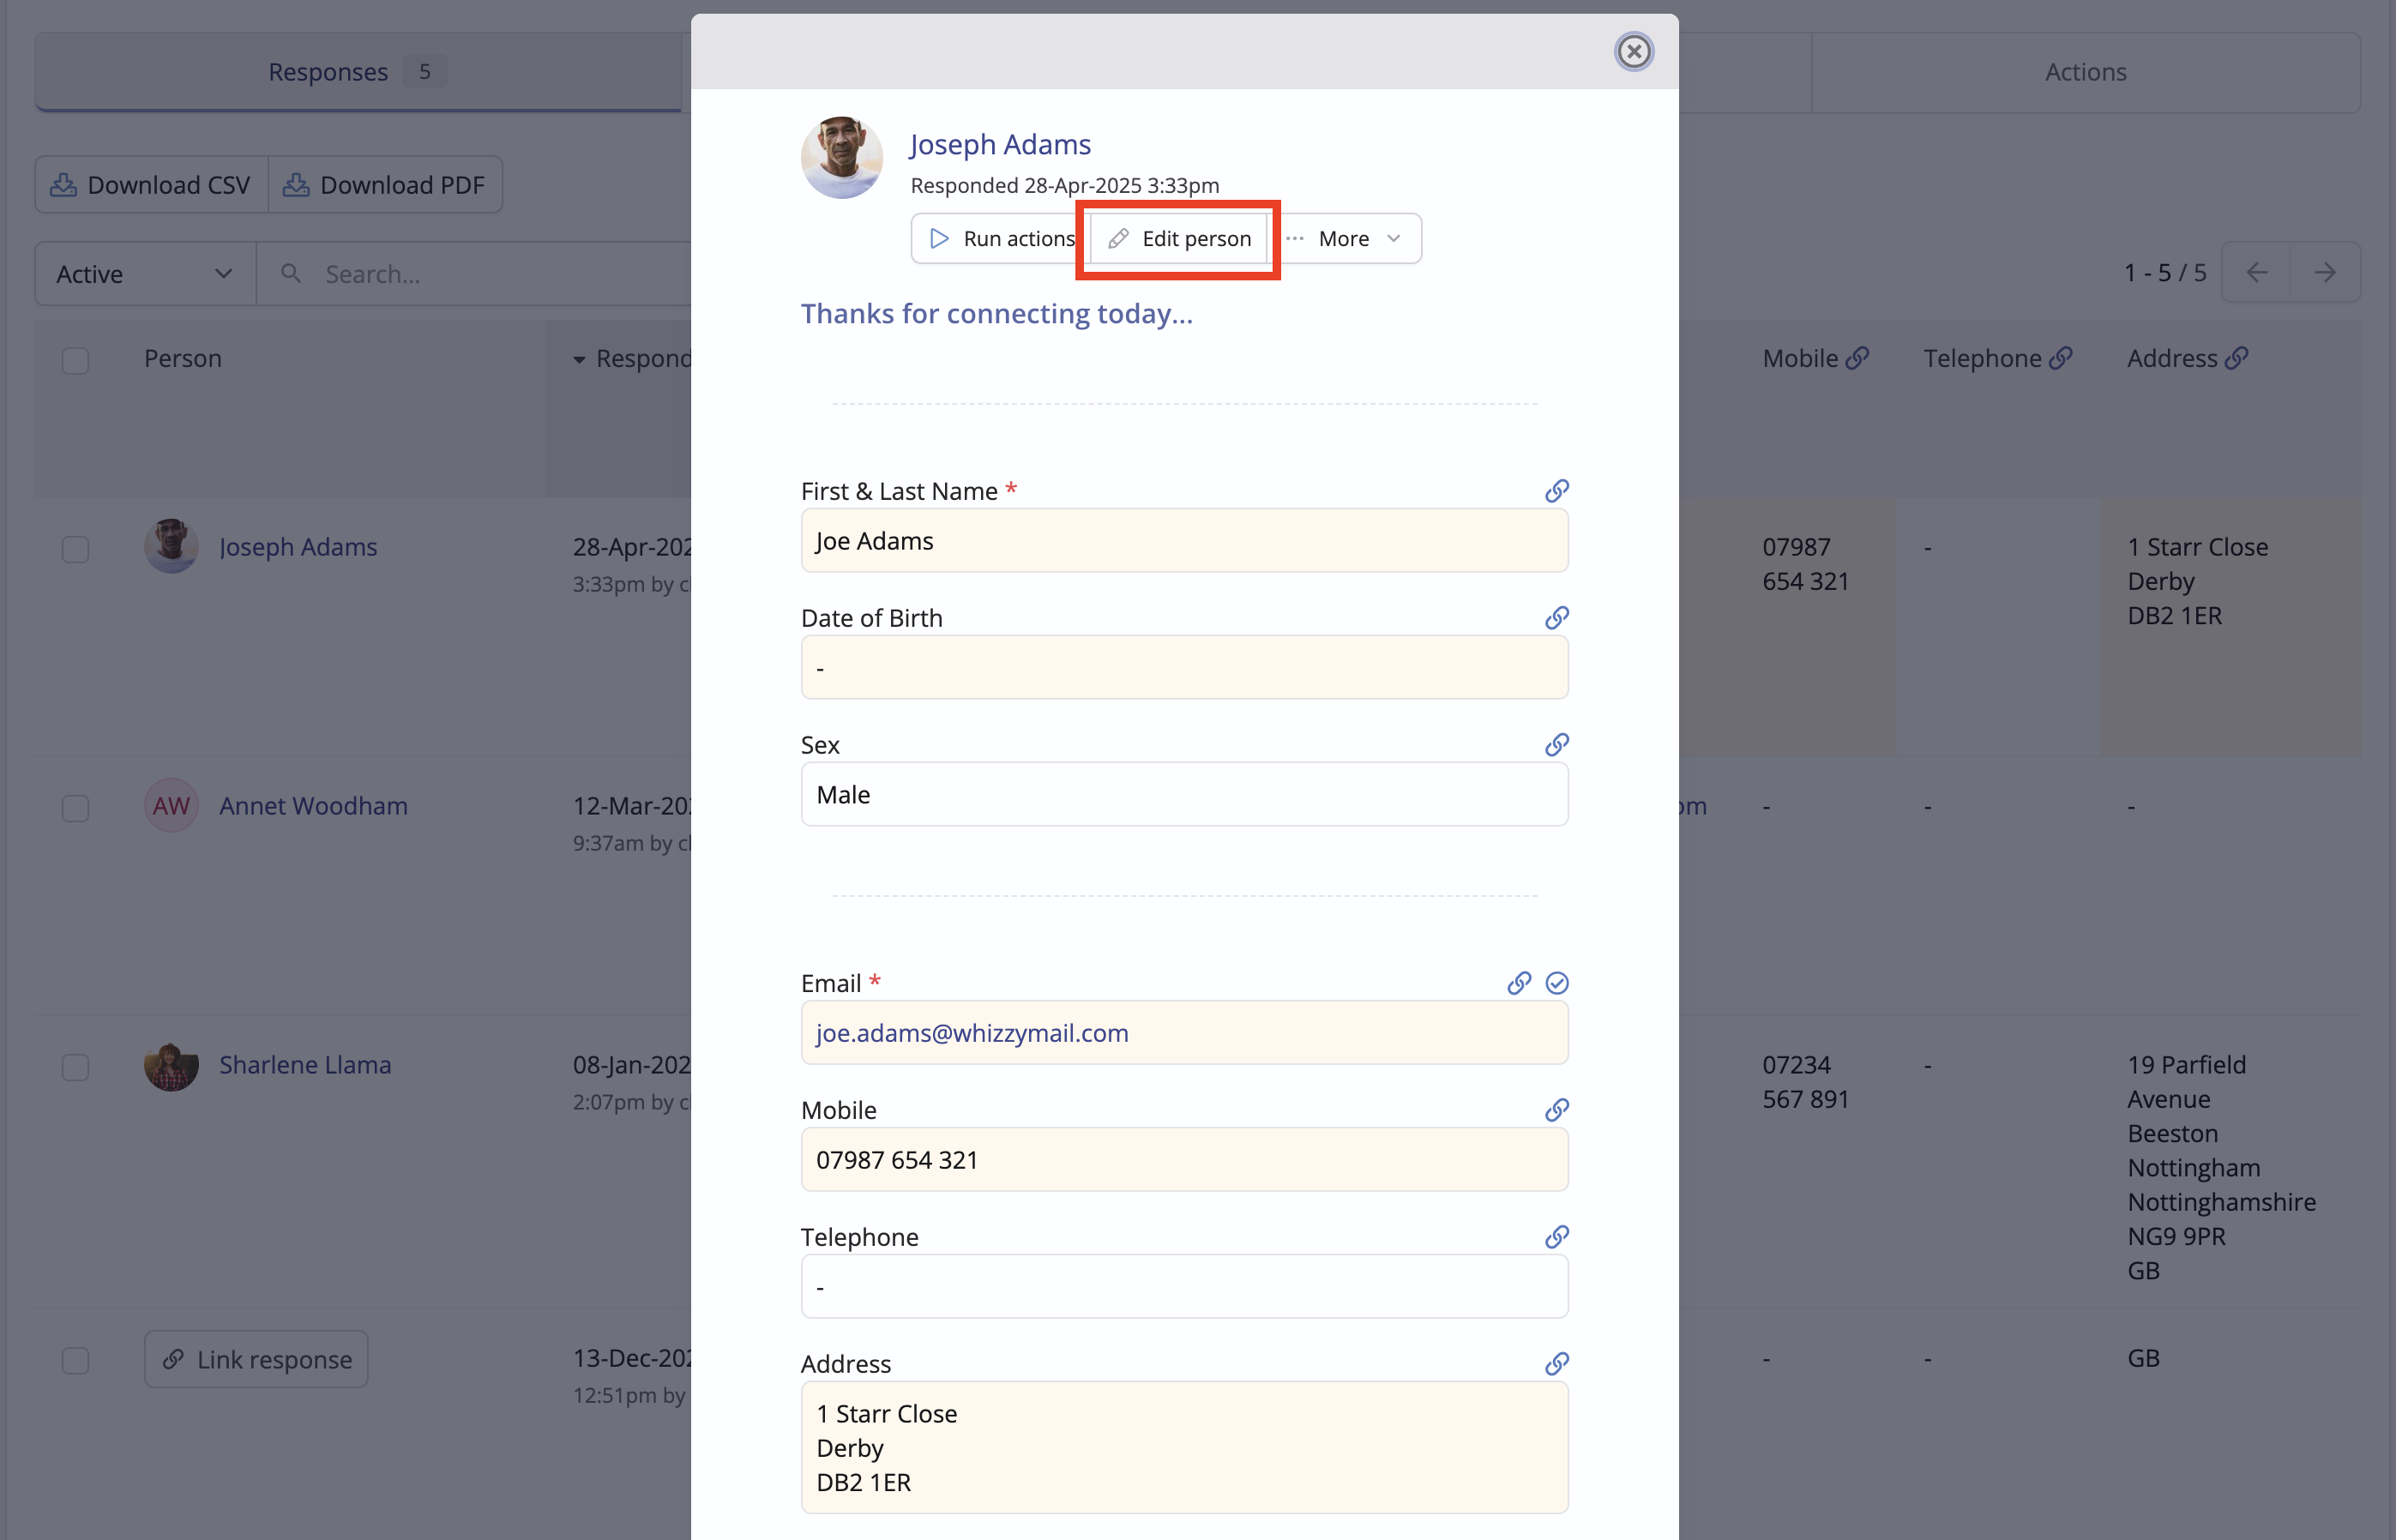Click link icon in Mobile column header
The height and width of the screenshot is (1540, 2396).
(x=1857, y=358)
